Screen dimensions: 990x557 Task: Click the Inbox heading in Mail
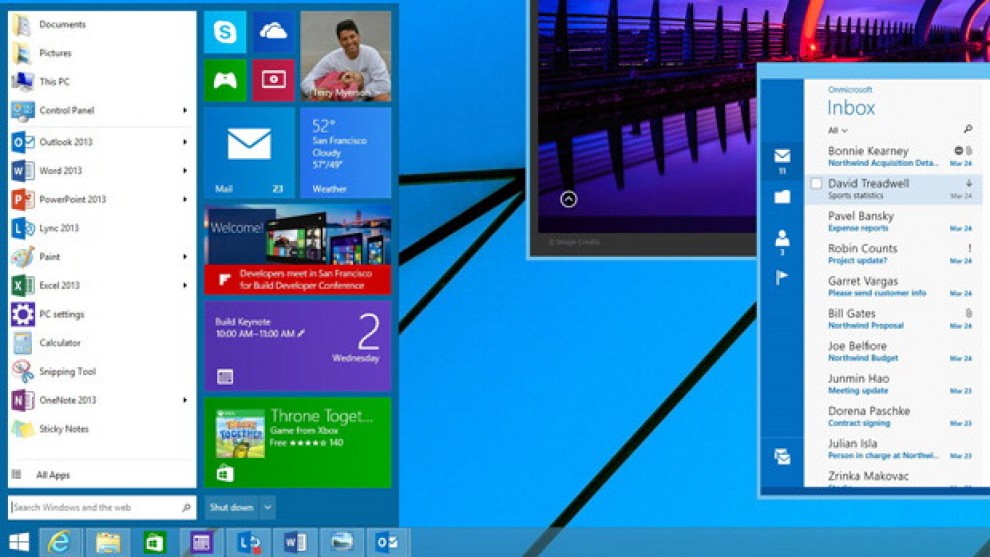coord(851,108)
